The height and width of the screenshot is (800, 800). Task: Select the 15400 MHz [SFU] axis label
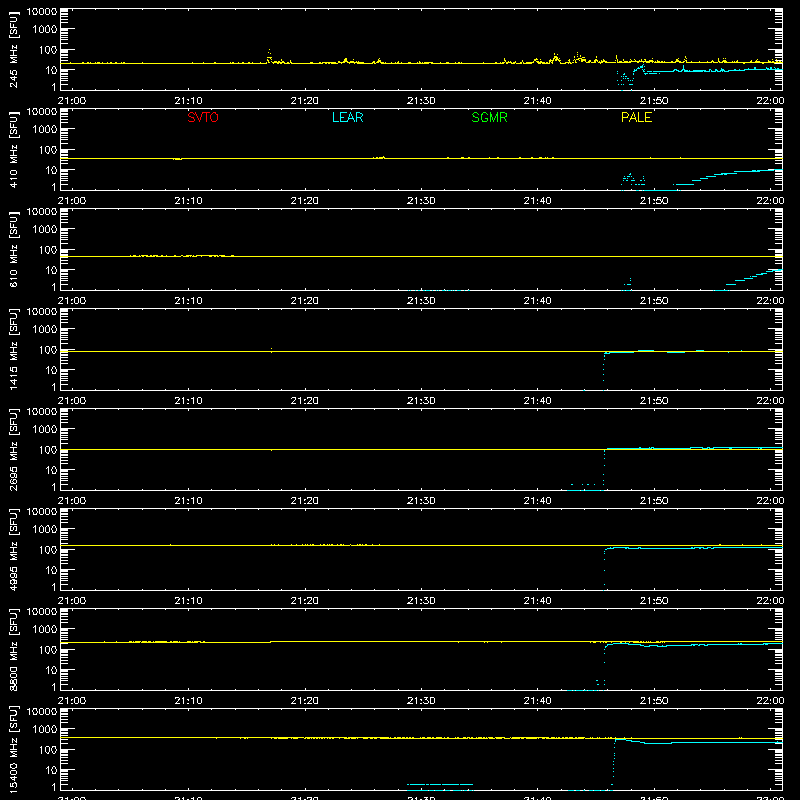[13, 749]
